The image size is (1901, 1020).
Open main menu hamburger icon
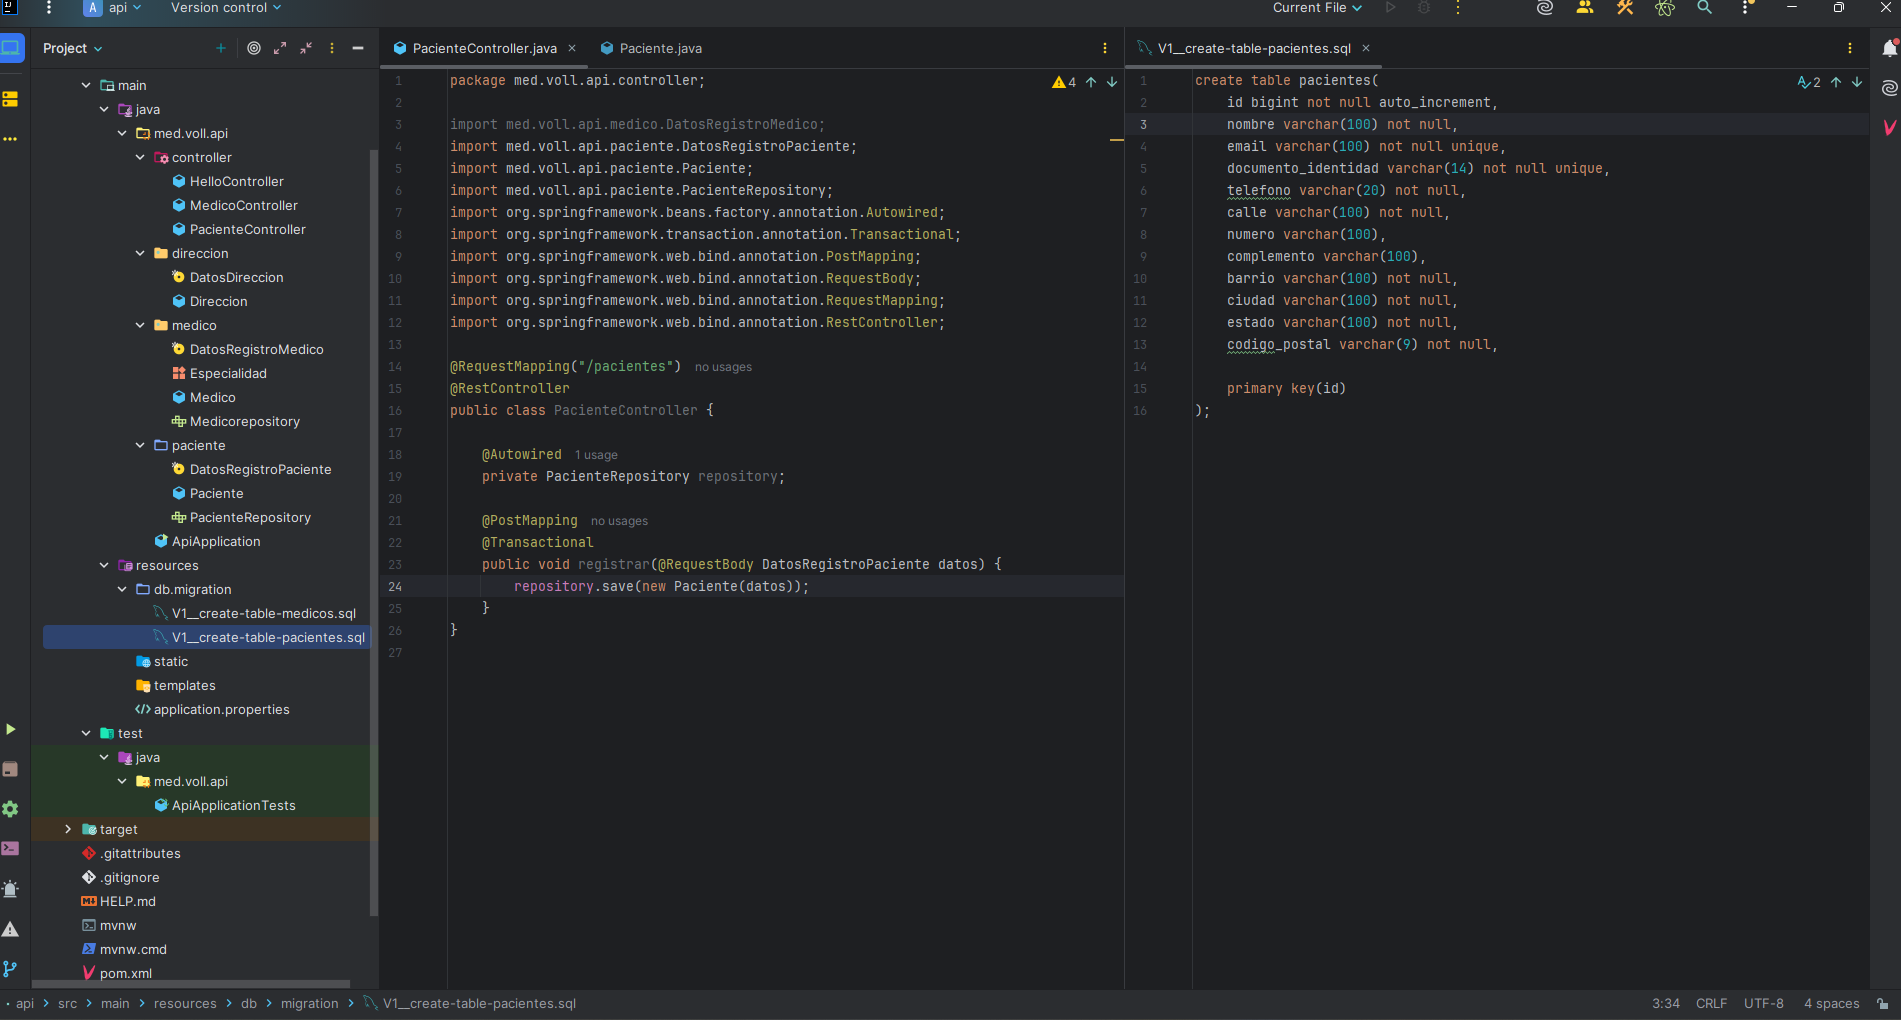[49, 8]
